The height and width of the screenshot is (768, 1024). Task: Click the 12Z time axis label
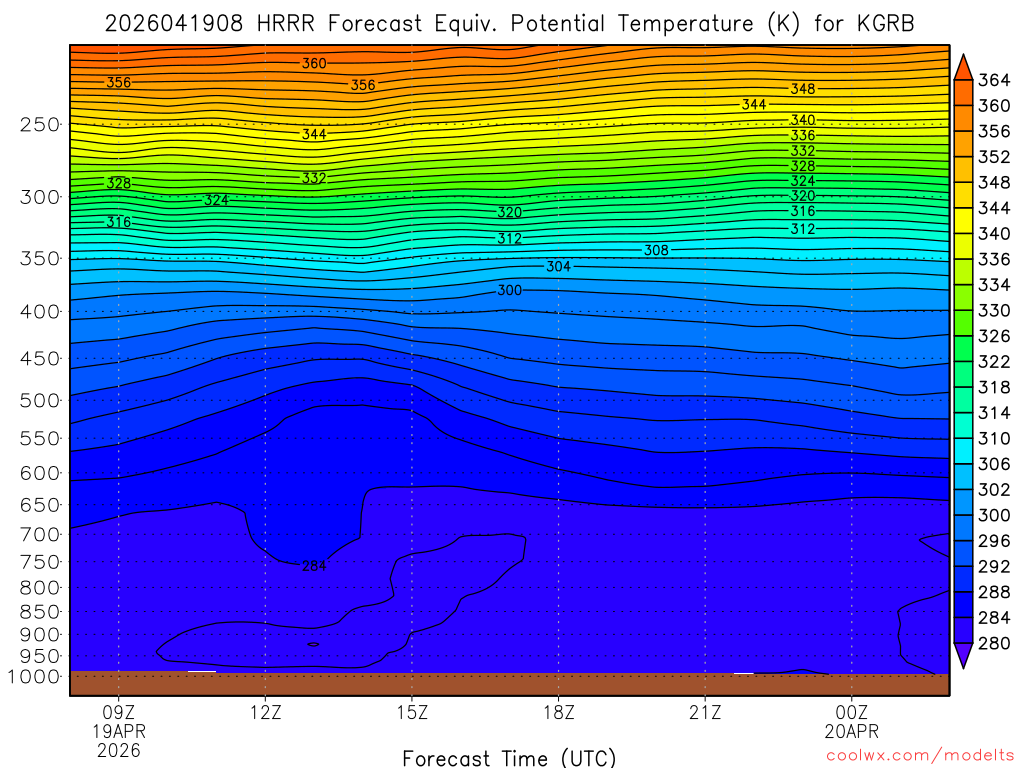[265, 712]
